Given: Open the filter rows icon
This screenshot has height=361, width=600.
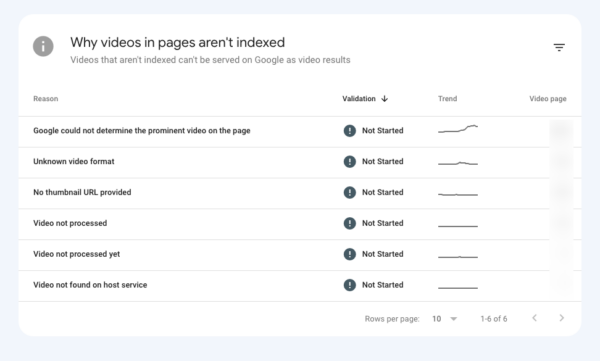Looking at the screenshot, I should point(559,47).
